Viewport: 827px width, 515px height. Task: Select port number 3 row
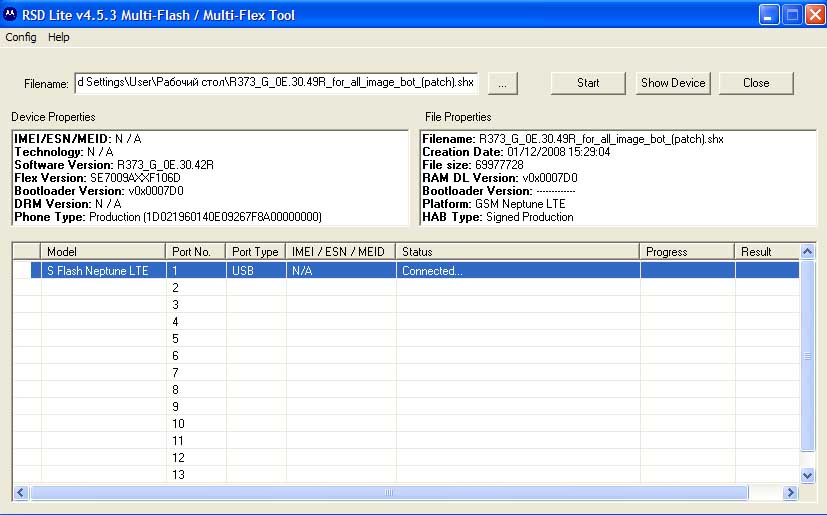406,304
